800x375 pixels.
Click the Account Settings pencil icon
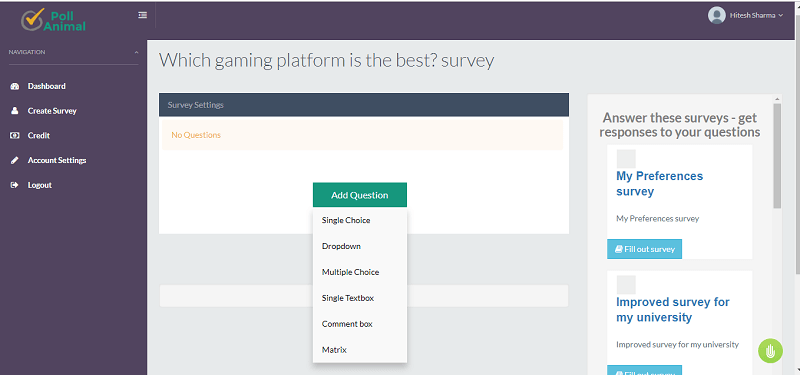point(15,160)
